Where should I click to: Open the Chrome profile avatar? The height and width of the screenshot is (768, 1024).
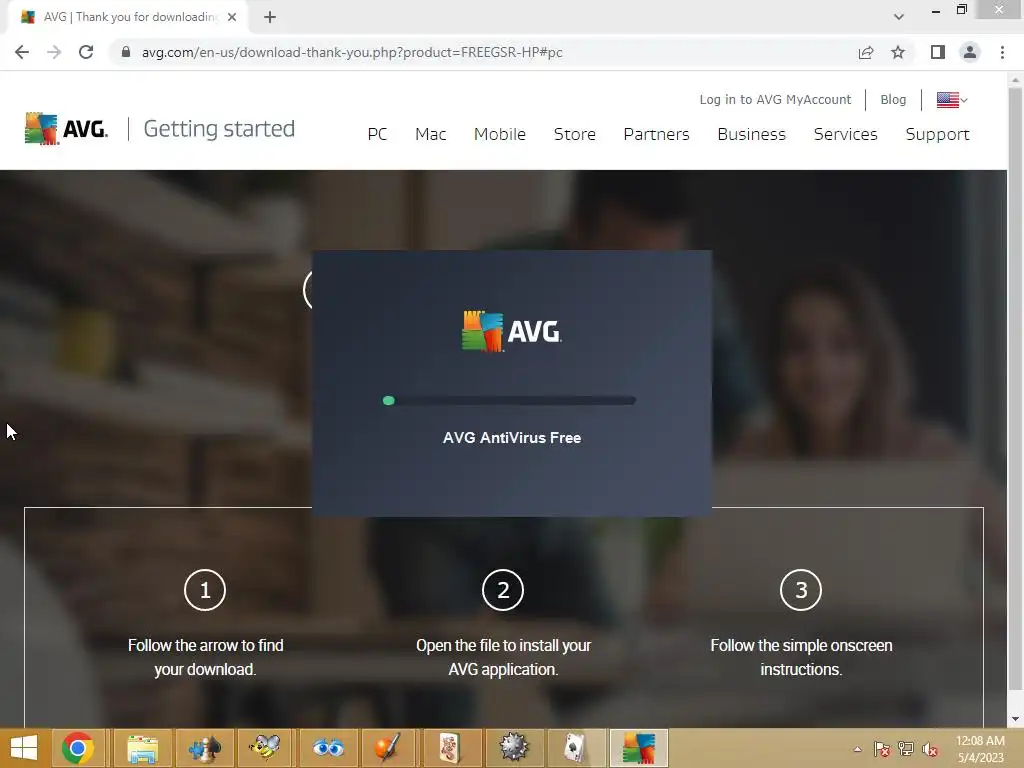pos(970,52)
